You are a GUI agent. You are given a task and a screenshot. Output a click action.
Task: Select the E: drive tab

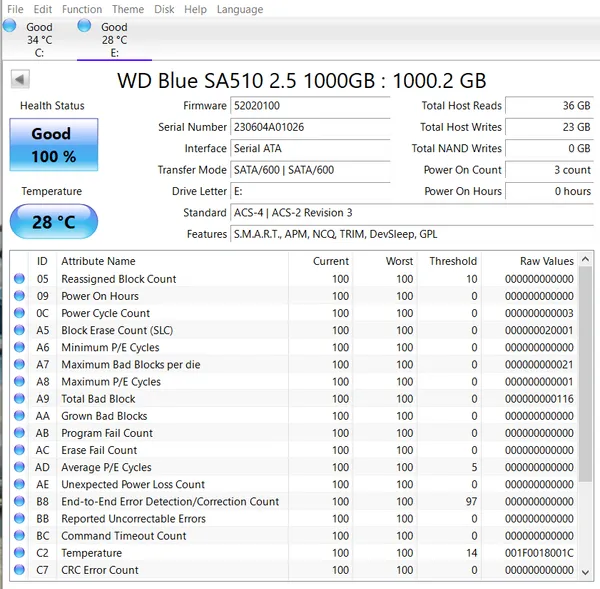point(114,39)
